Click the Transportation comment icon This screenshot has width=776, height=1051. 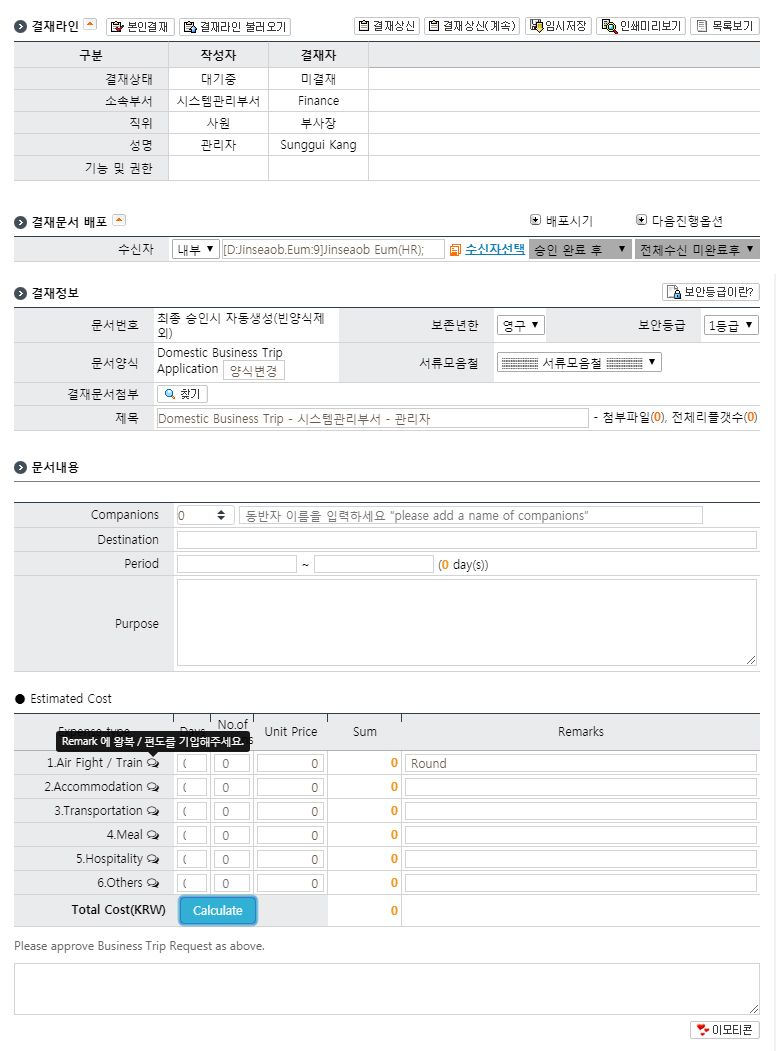pos(153,811)
